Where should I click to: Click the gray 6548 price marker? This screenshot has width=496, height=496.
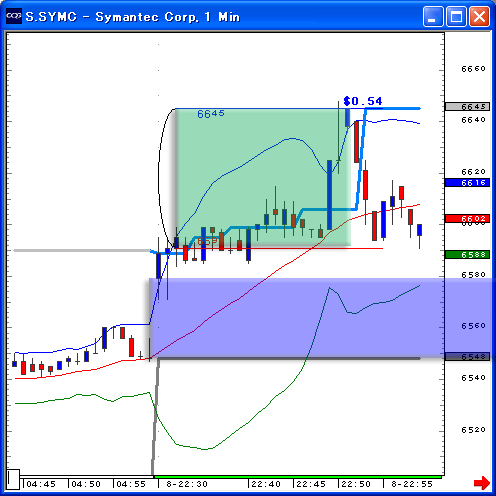[467, 357]
